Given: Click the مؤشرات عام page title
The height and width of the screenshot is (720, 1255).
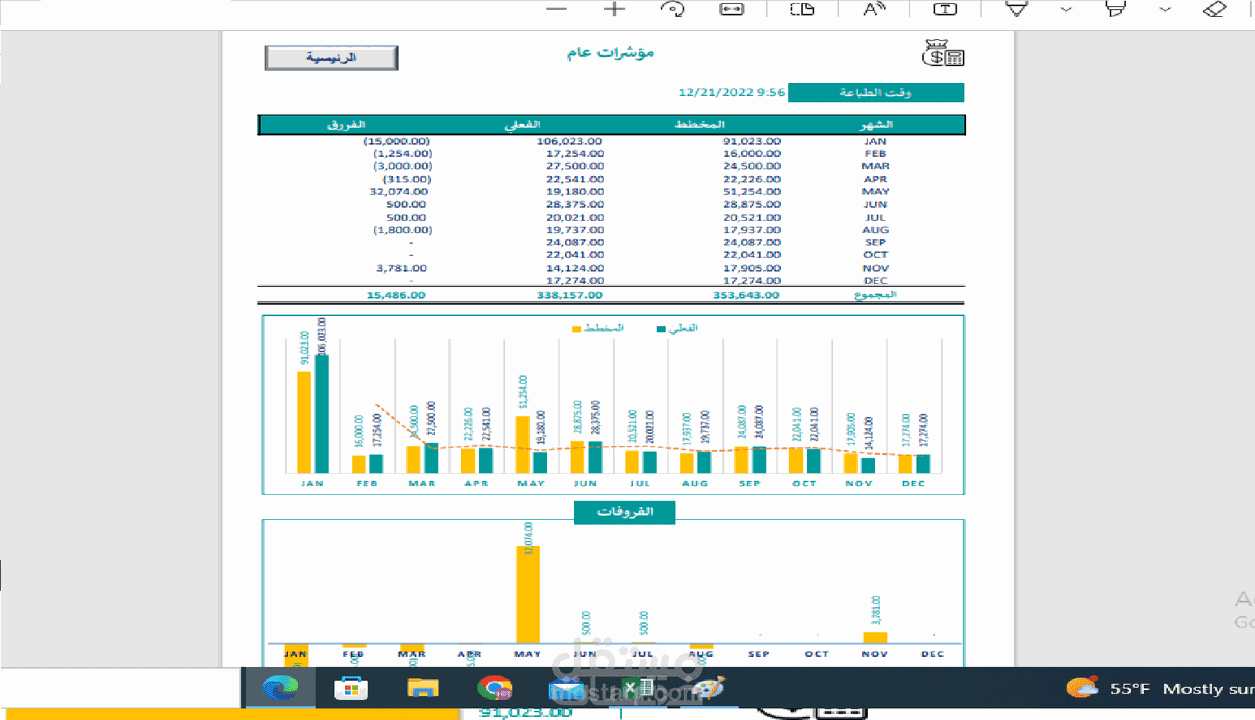Looking at the screenshot, I should [610, 52].
